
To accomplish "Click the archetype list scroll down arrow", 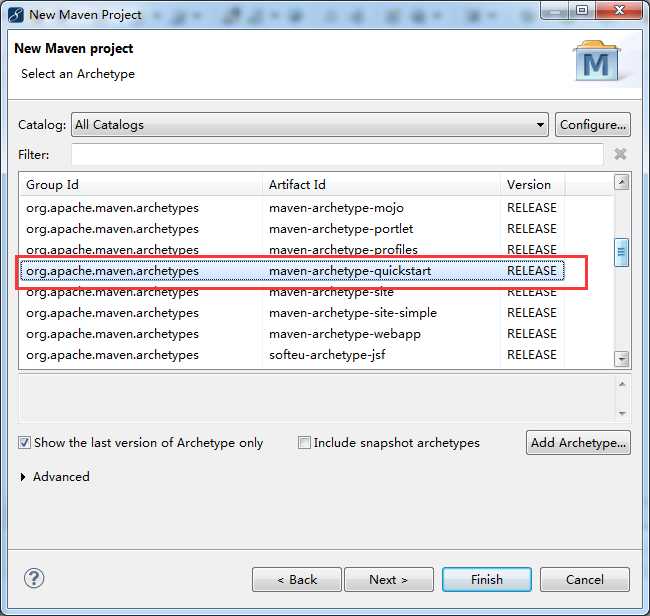I will click(621, 359).
